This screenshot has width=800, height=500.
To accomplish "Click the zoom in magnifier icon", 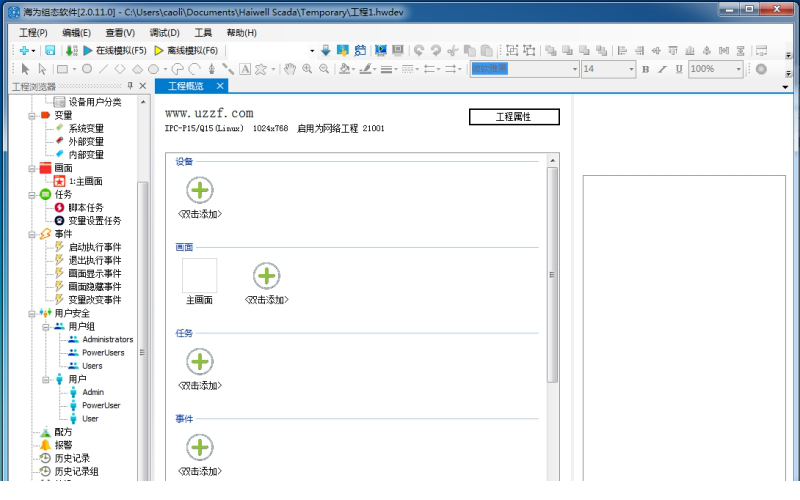I will pos(307,69).
